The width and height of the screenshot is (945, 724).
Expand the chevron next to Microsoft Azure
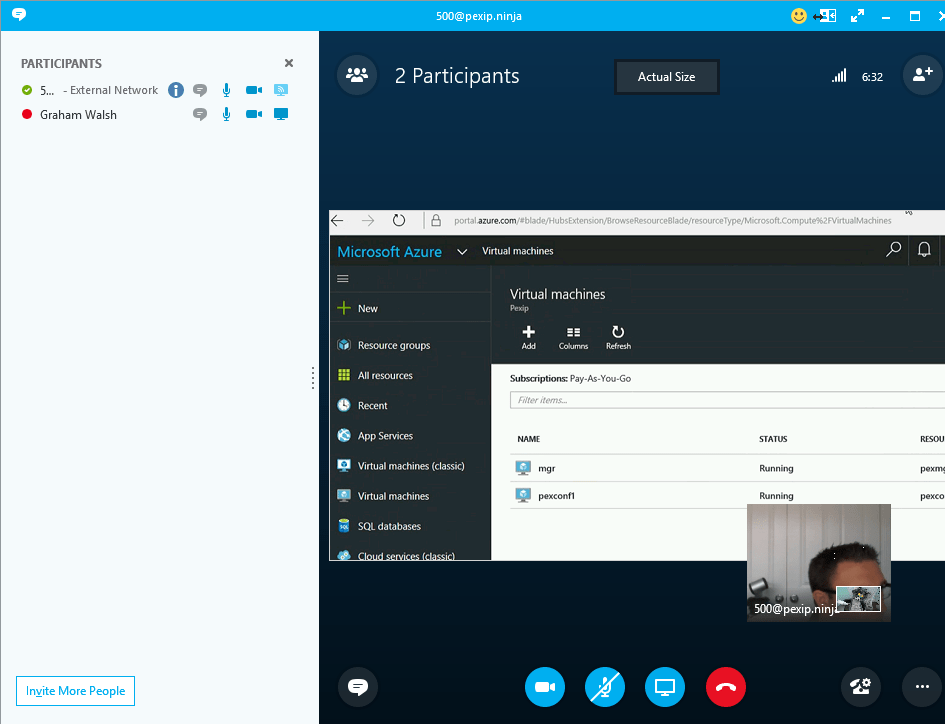[462, 251]
